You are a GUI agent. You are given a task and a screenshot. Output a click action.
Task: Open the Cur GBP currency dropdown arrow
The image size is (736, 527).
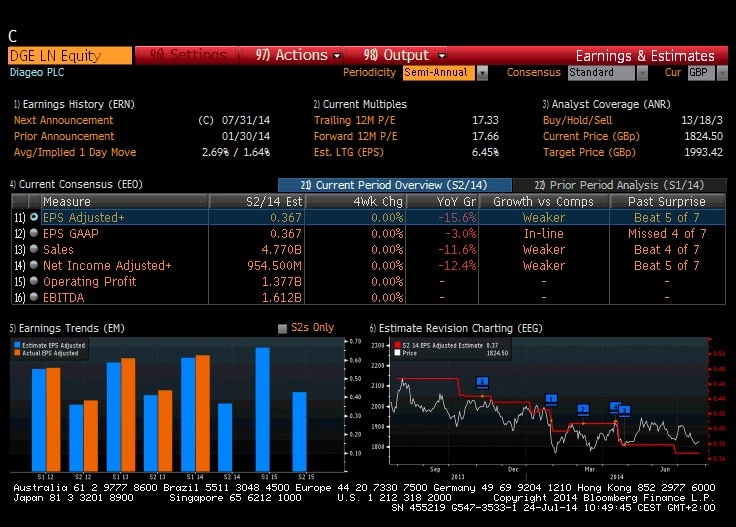click(x=722, y=73)
